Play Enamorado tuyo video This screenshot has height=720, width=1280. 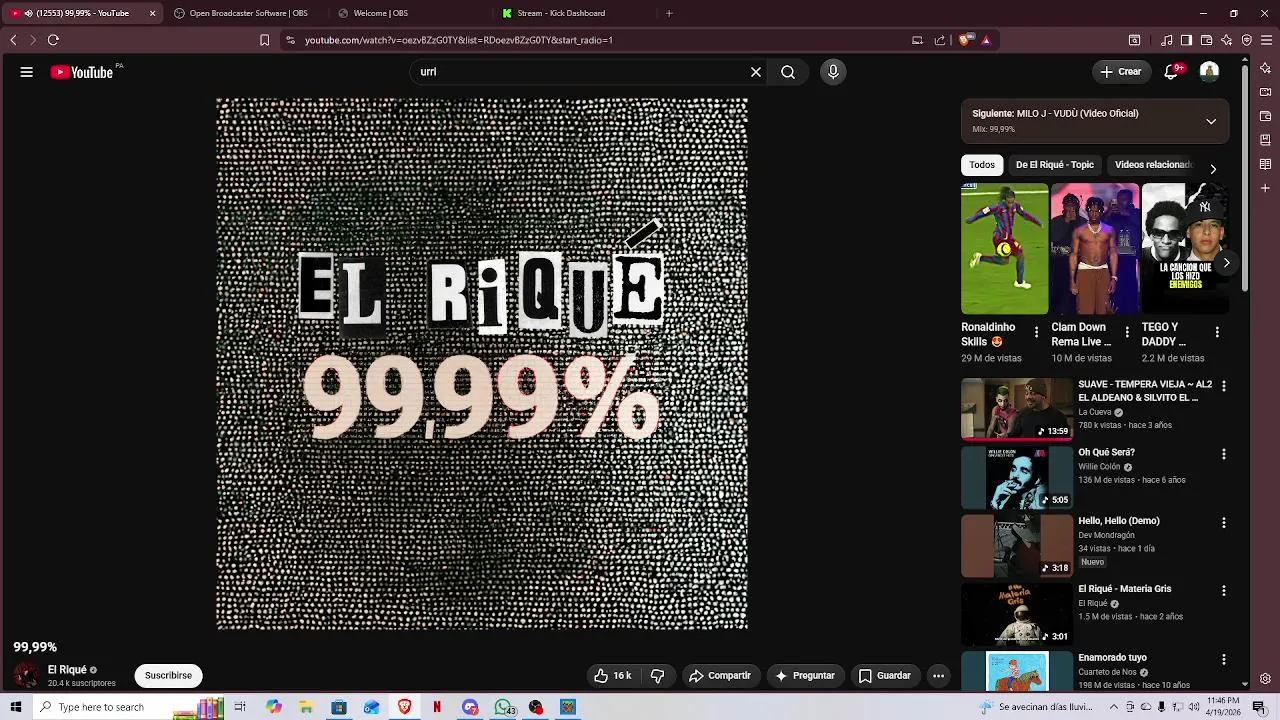point(1017,671)
